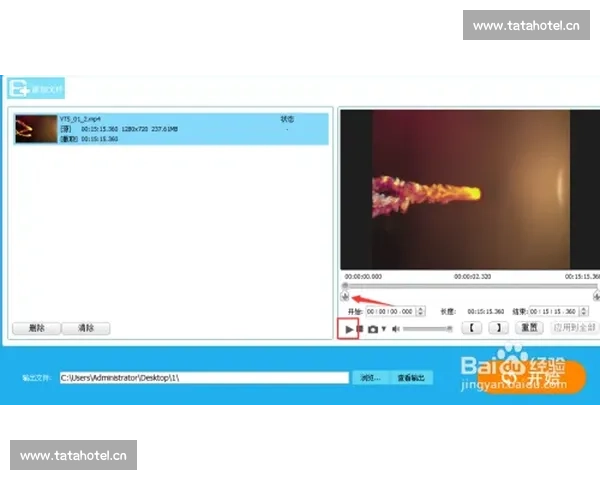Click the Clear (清除) button
600x480 pixels.
[x=86, y=328]
